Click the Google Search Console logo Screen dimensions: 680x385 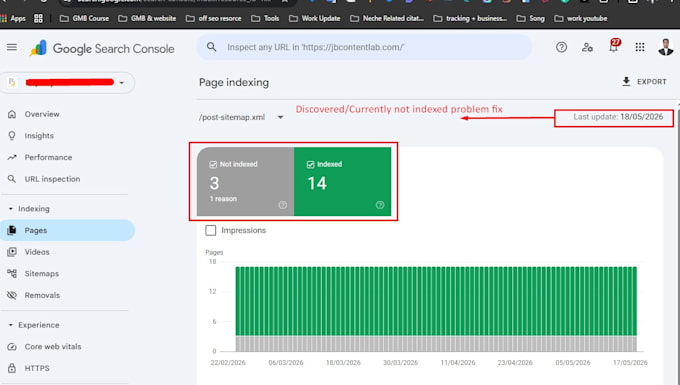(102, 48)
